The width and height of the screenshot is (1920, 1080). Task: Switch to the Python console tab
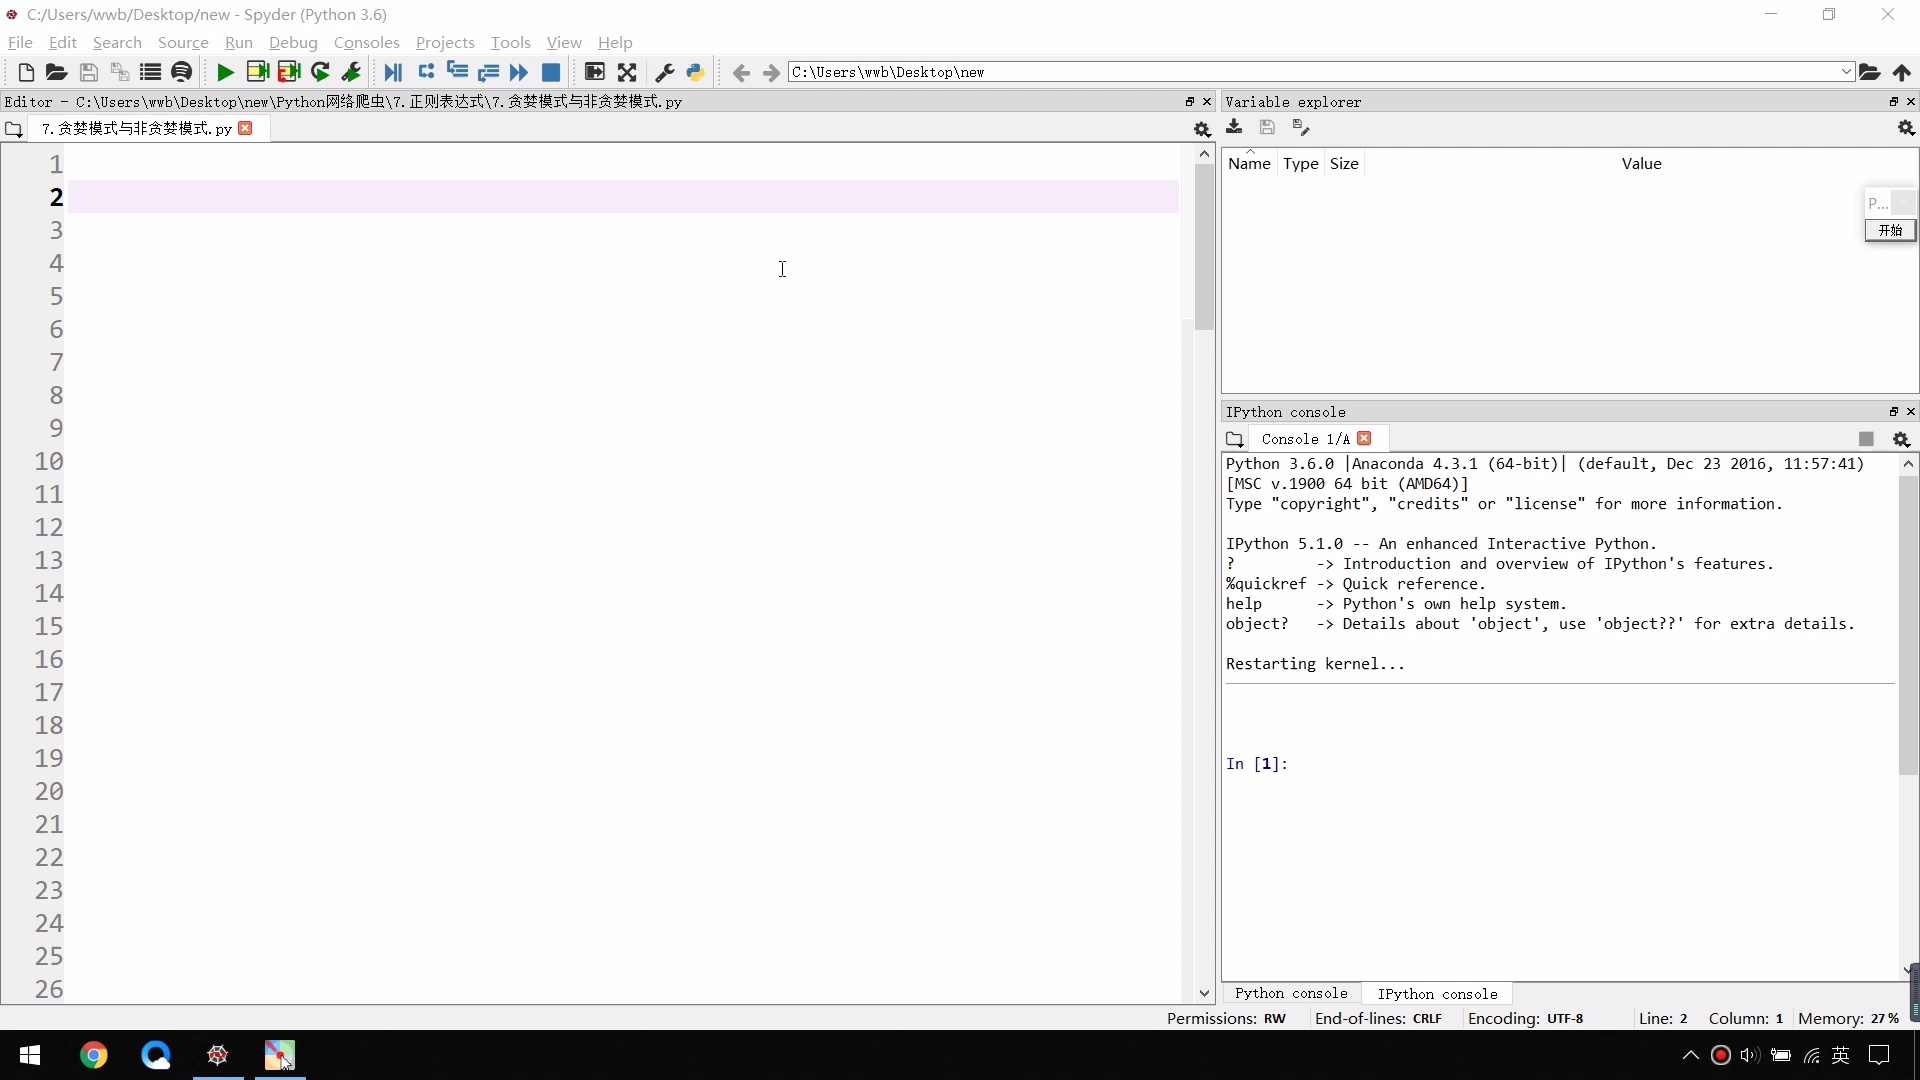[x=1291, y=993]
